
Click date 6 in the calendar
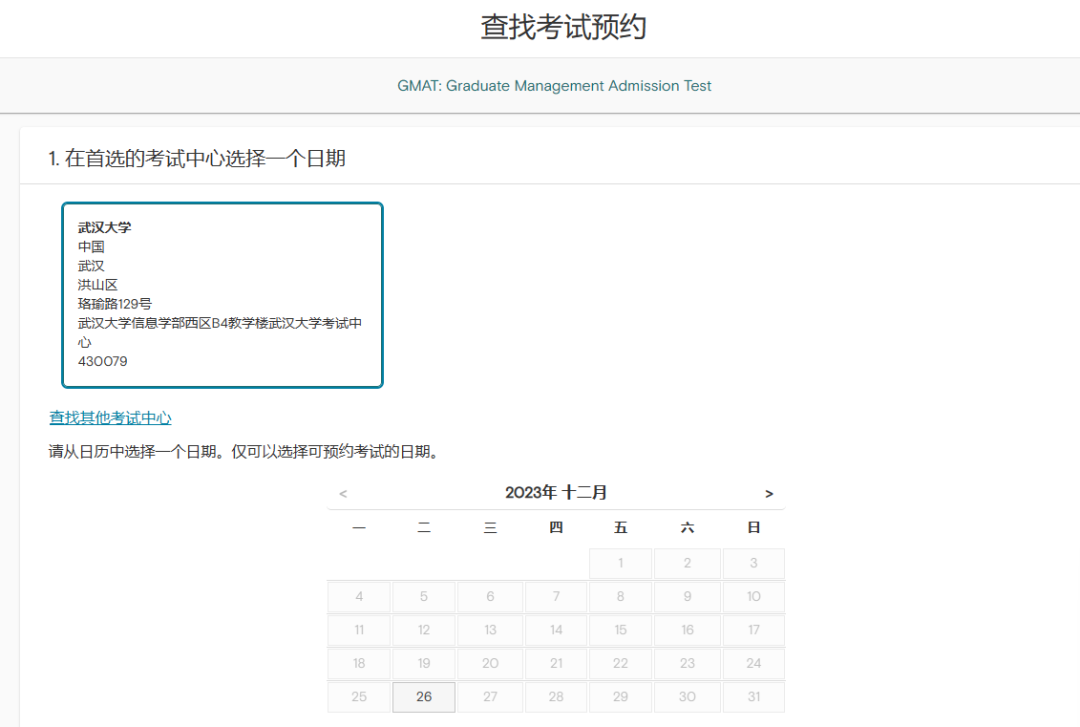pos(490,596)
